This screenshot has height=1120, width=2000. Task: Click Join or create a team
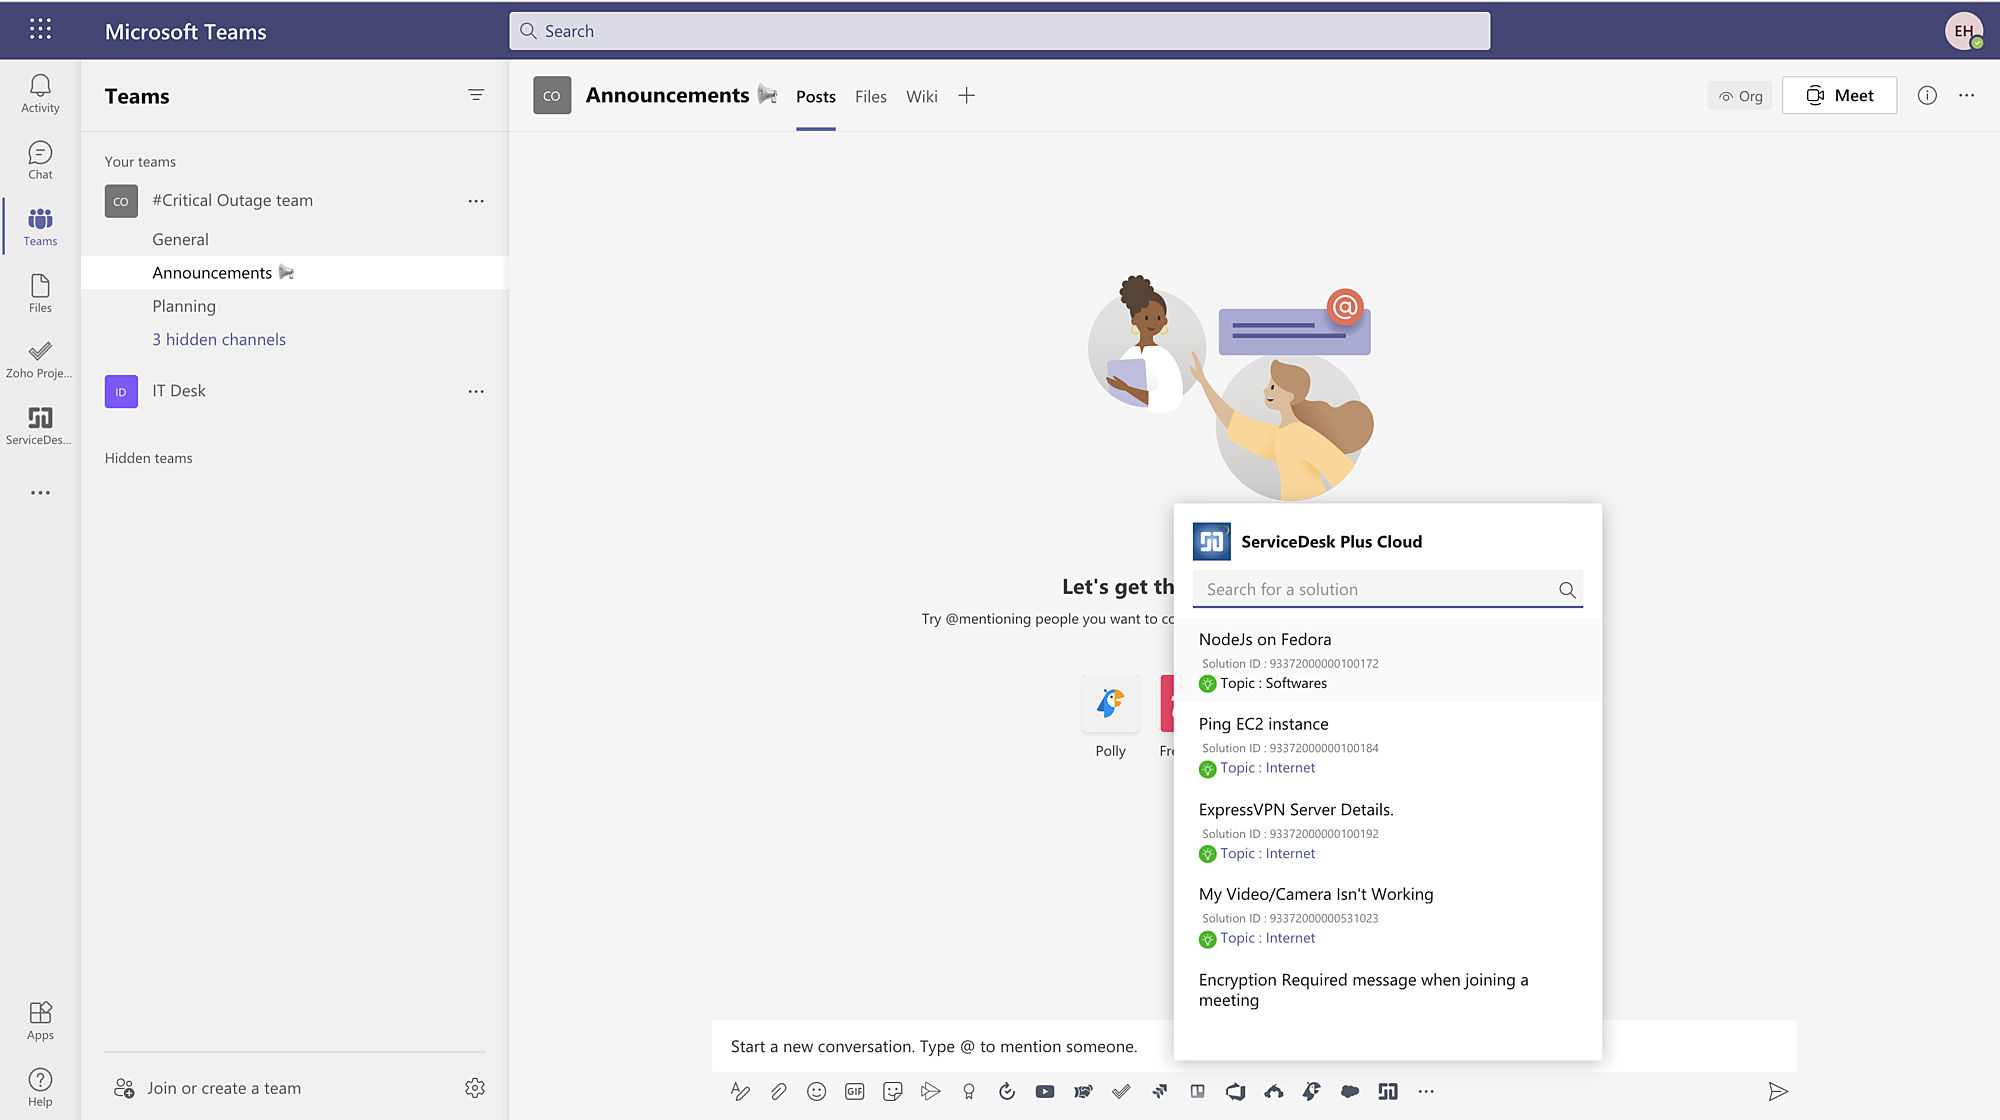pyautogui.click(x=207, y=1088)
